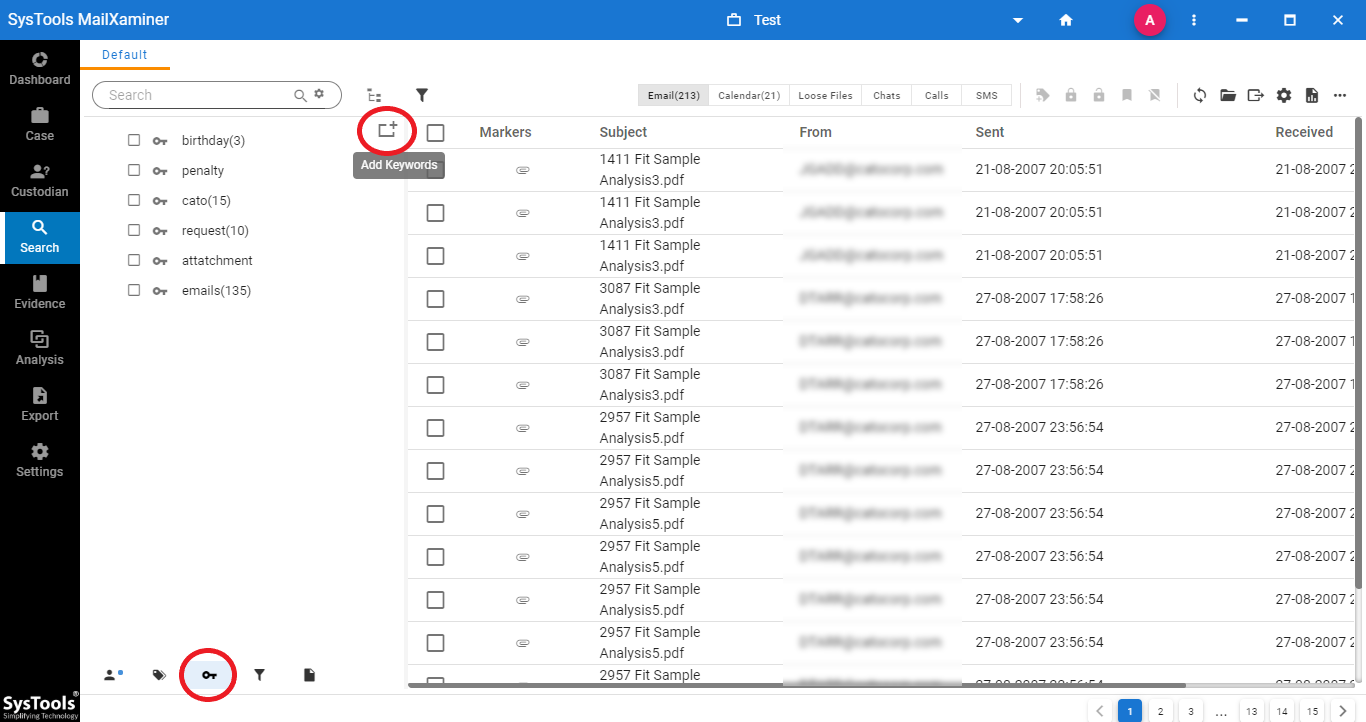1366x722 pixels.
Task: Click the export icon next to the folder icon
Action: tap(1256, 95)
